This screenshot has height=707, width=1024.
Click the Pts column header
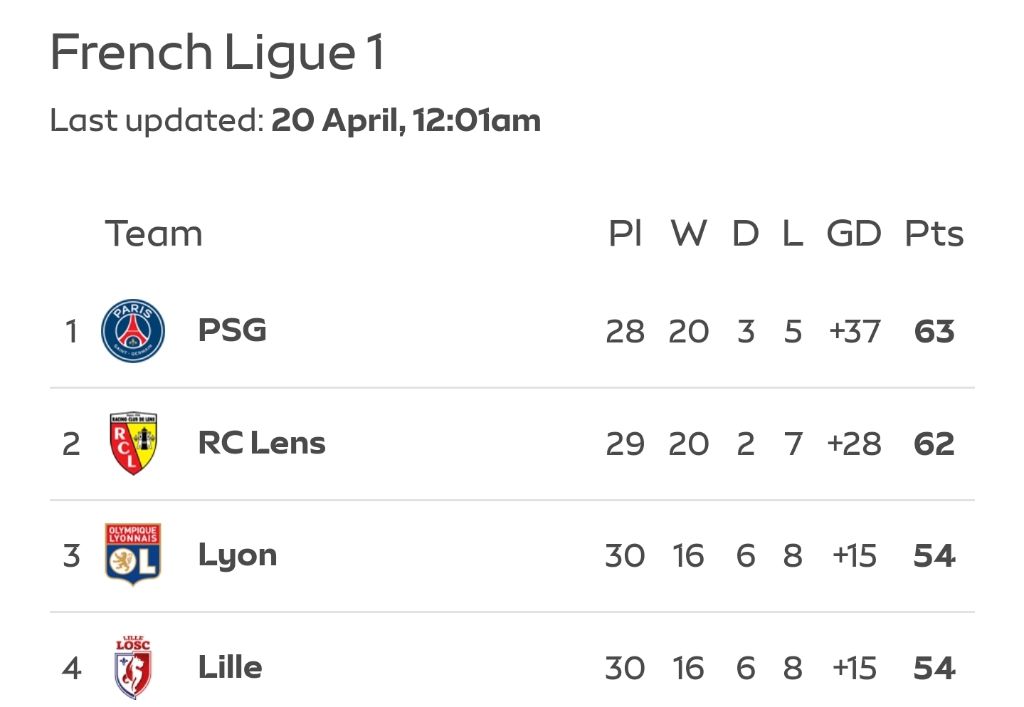point(934,234)
